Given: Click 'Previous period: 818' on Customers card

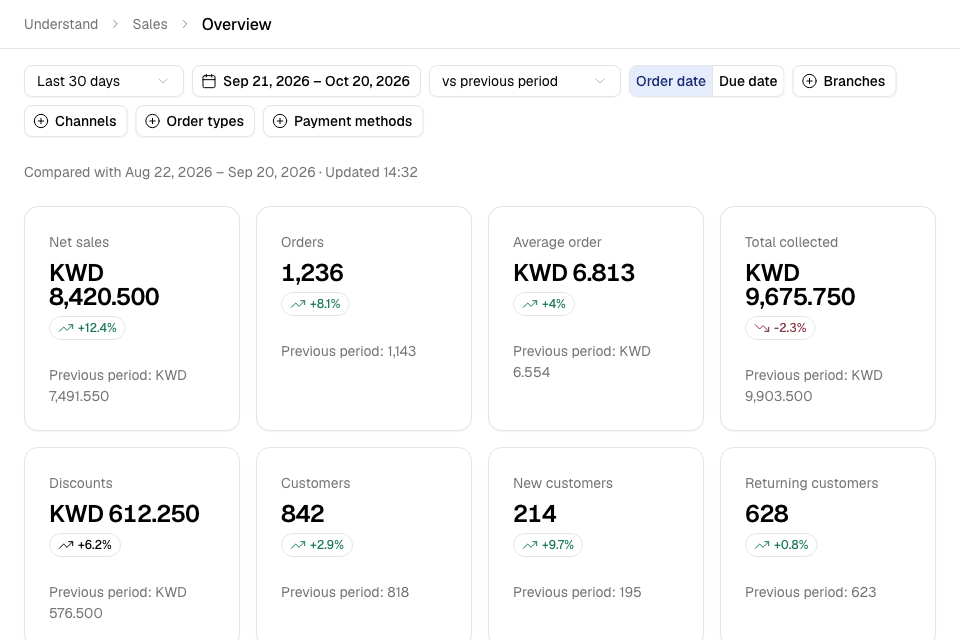Looking at the screenshot, I should pos(345,593).
